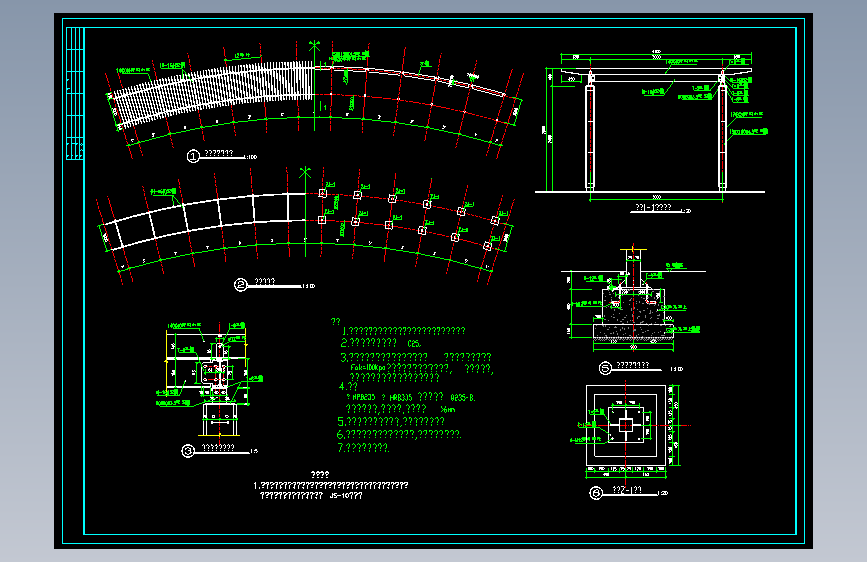Select the "JS-10" reference text
The image size is (867, 562).
point(338,496)
